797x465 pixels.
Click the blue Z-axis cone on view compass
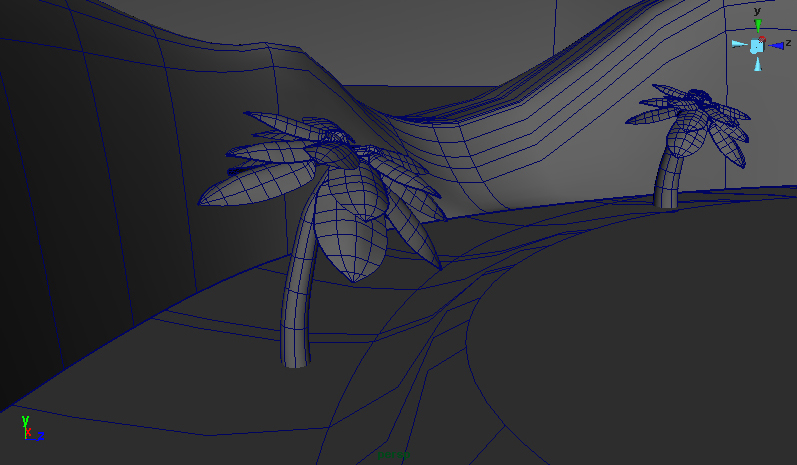point(776,46)
